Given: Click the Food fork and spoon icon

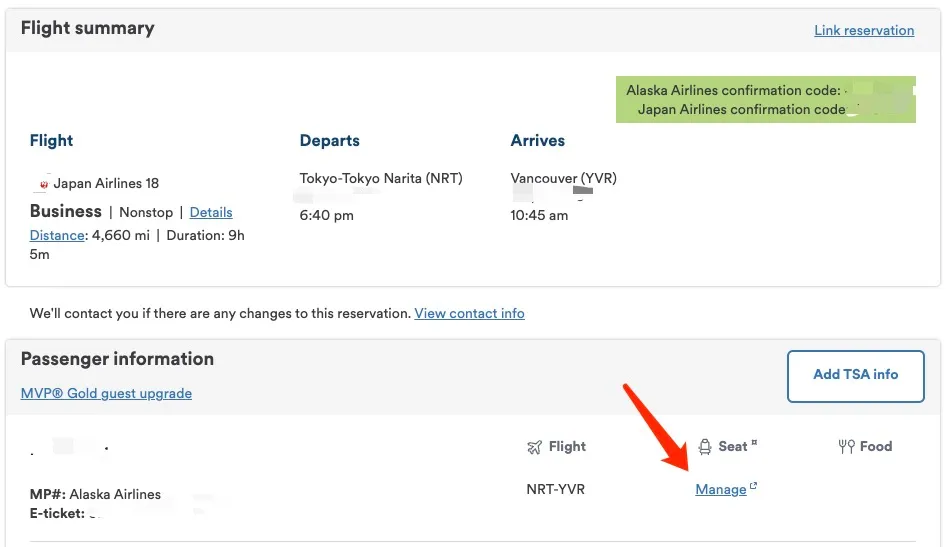Looking at the screenshot, I should 846,446.
